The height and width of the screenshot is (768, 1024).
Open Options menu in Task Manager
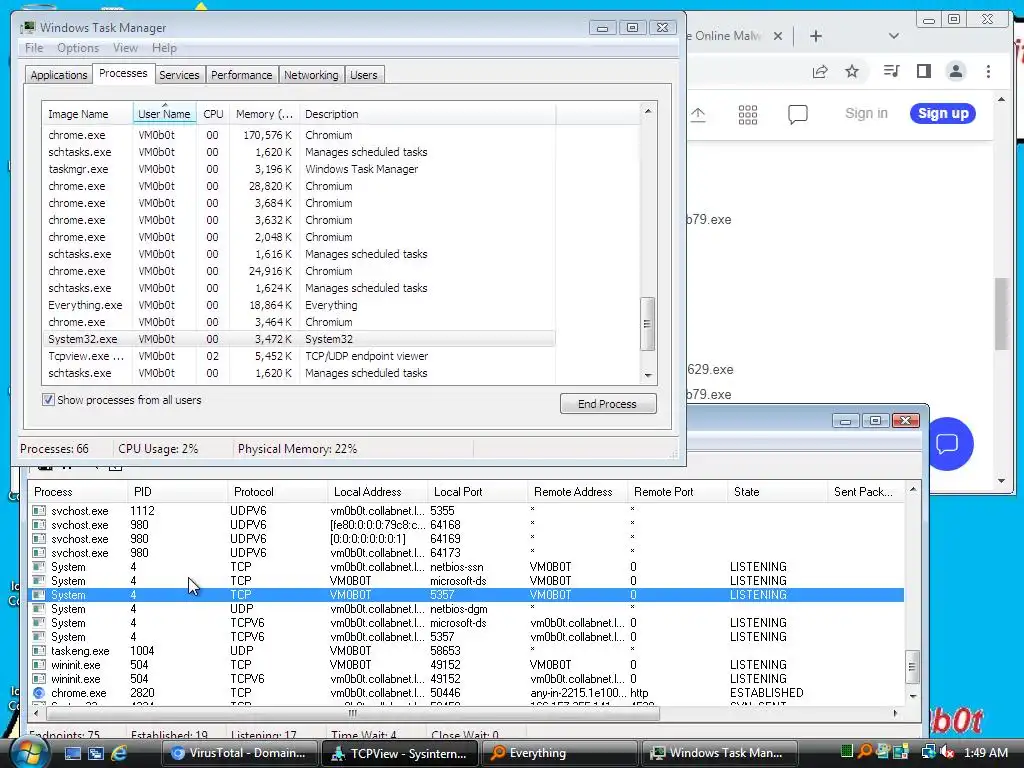(78, 48)
